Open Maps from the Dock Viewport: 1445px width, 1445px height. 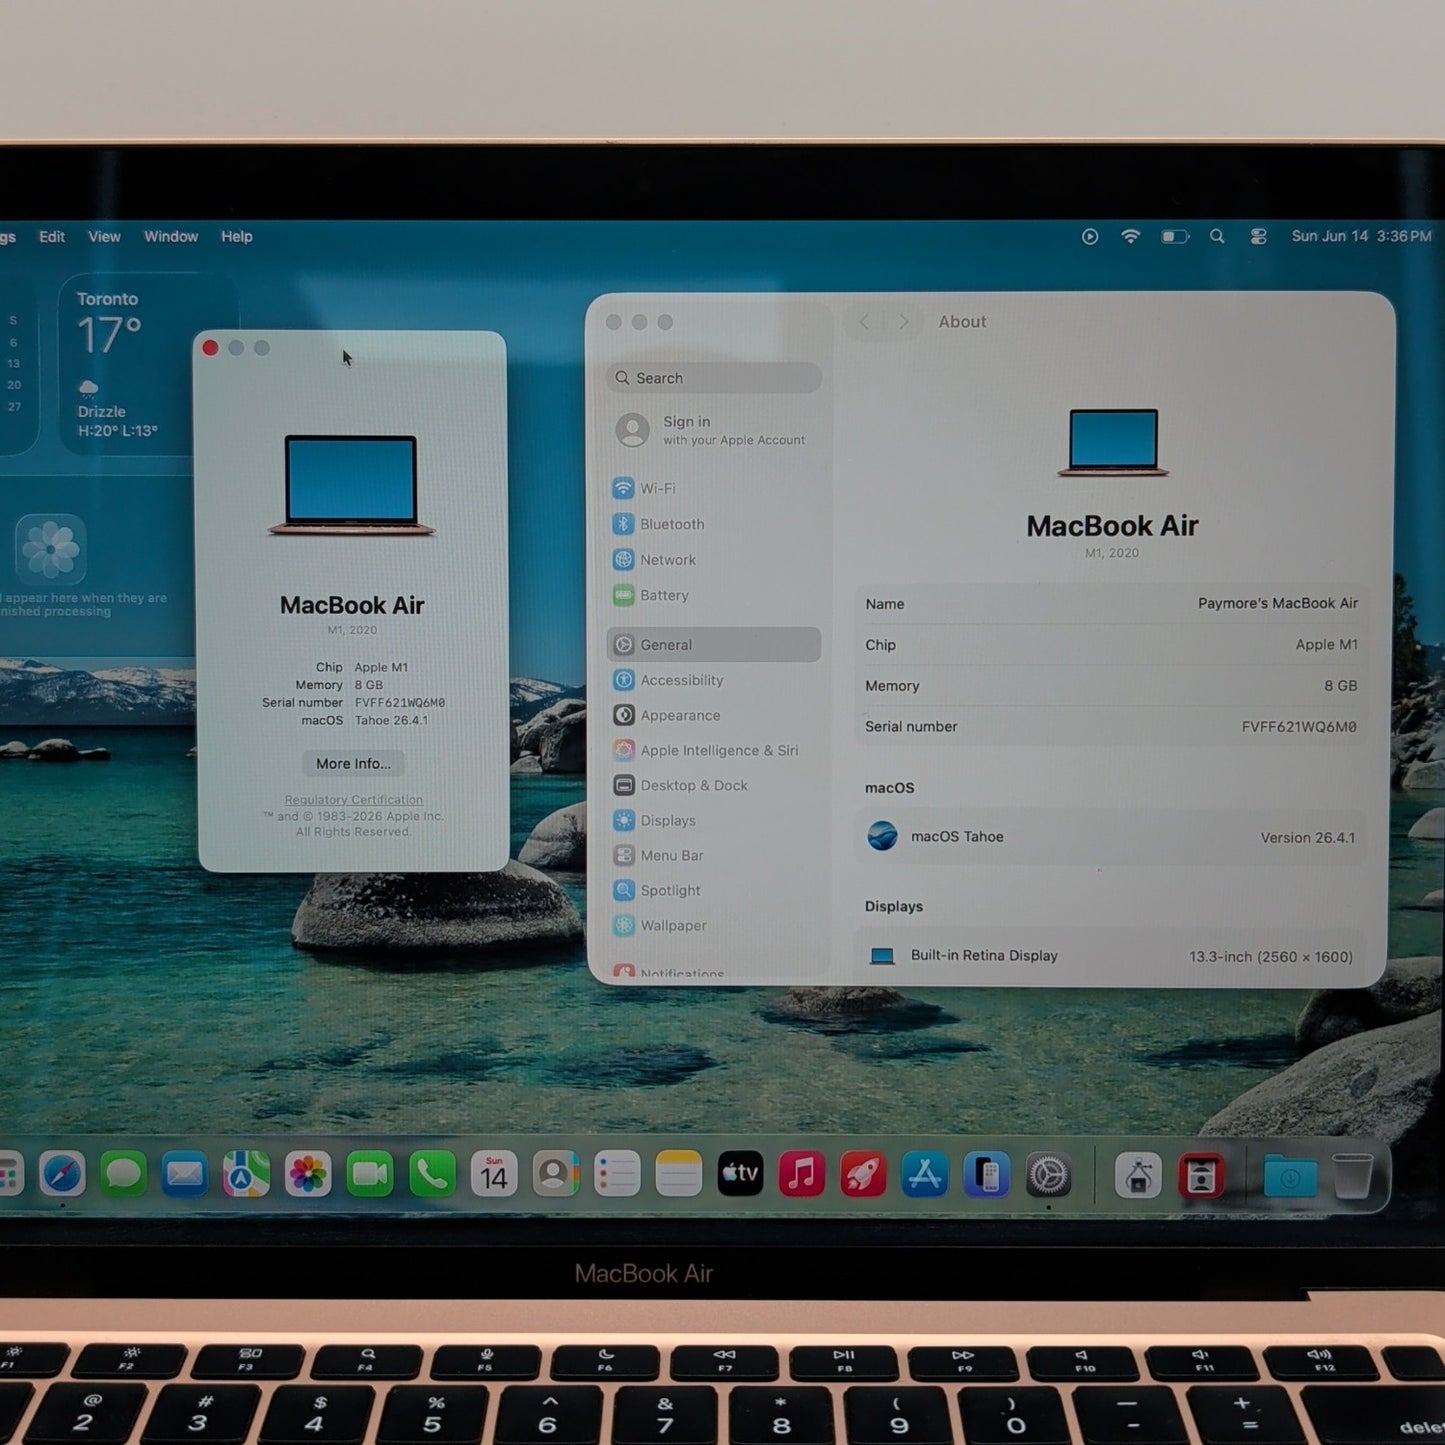point(247,1174)
